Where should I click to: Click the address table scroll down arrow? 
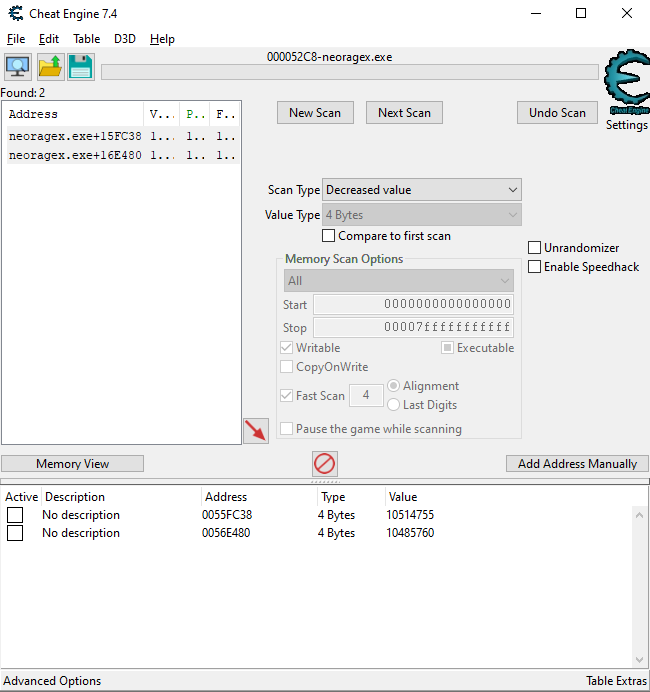pyautogui.click(x=639, y=659)
